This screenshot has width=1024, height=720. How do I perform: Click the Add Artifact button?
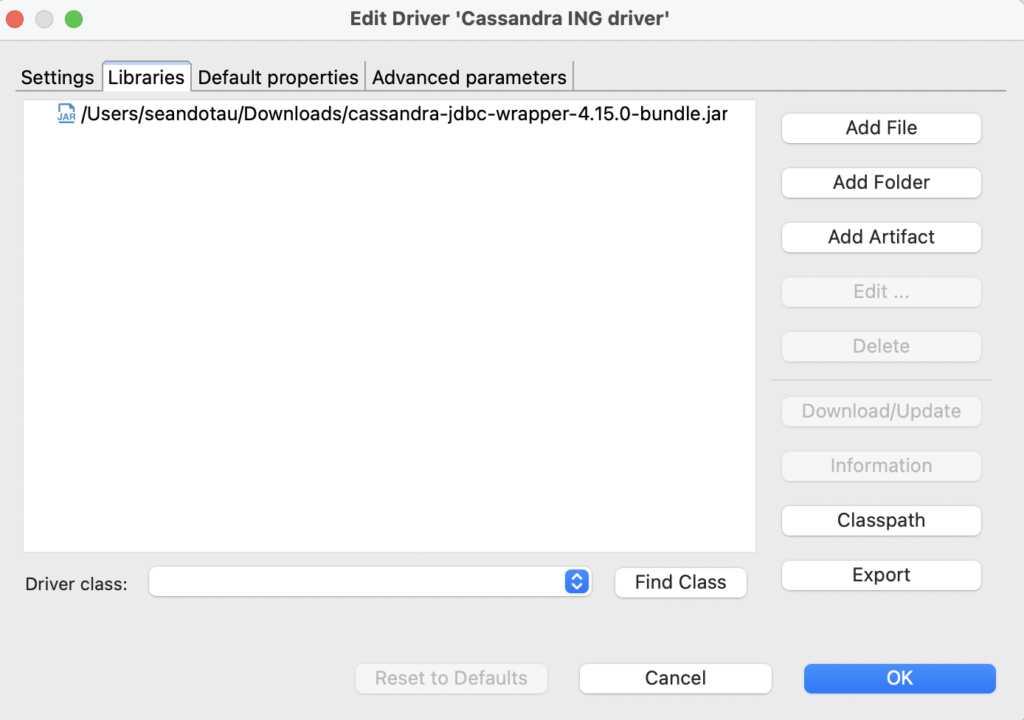pyautogui.click(x=881, y=237)
